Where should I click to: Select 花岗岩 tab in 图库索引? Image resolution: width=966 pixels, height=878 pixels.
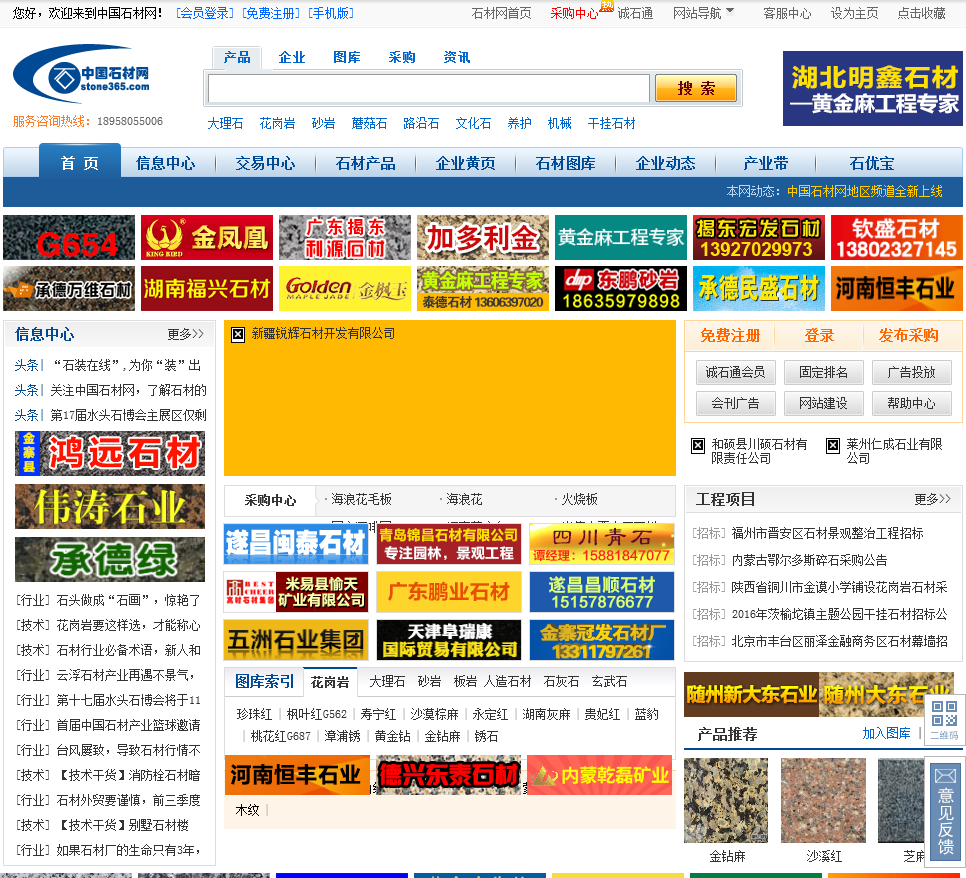click(330, 682)
